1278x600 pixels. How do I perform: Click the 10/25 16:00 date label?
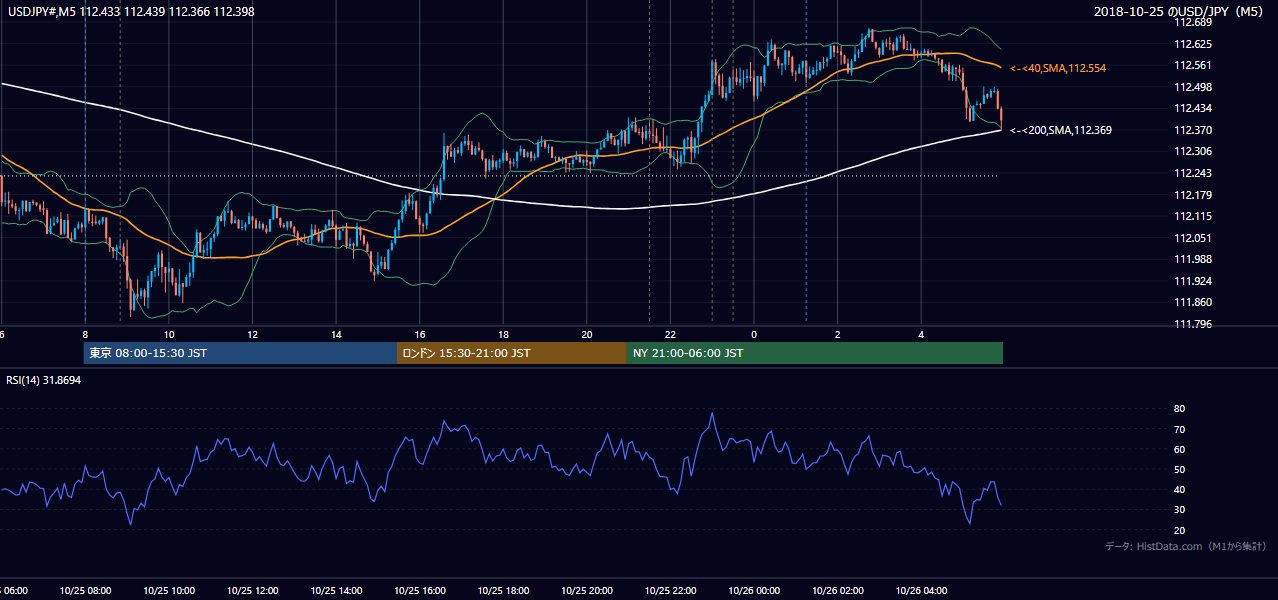point(420,591)
